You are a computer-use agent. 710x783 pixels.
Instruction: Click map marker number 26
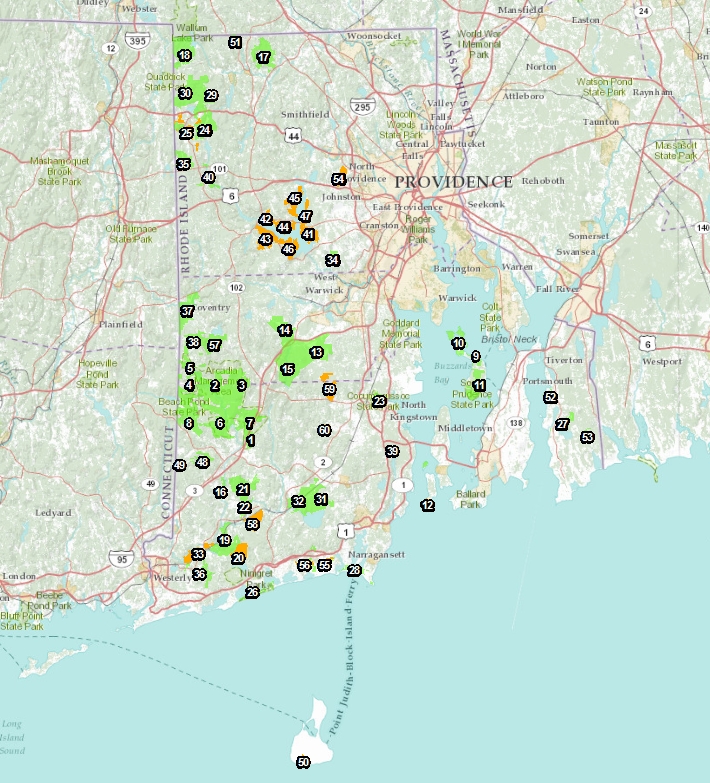(x=252, y=593)
